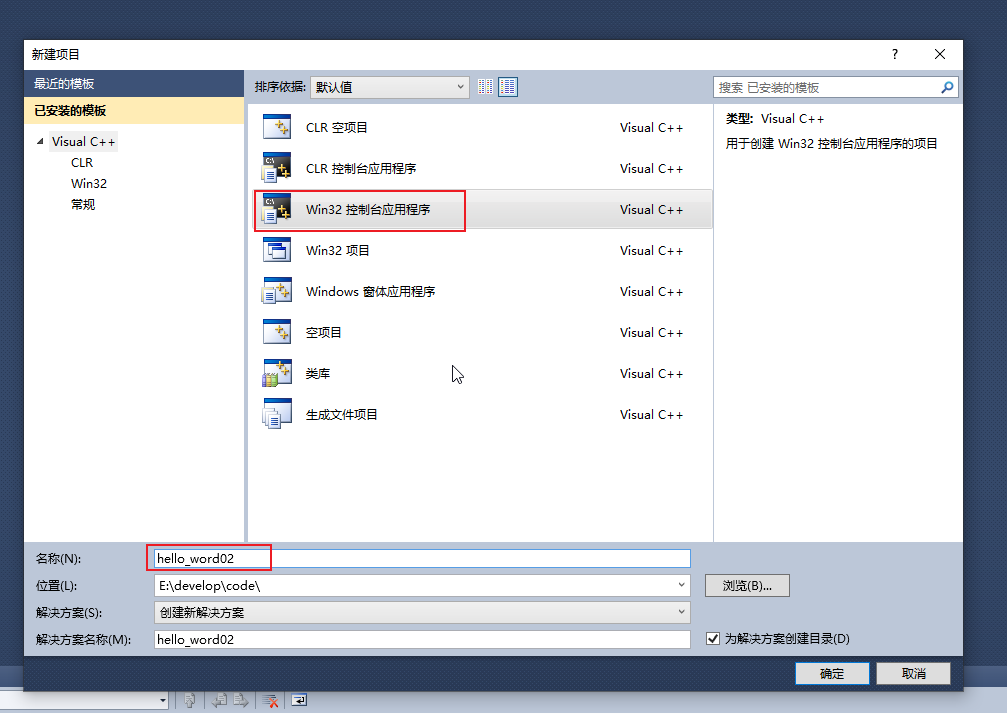The image size is (1007, 716).
Task: Select Win32 category in template tree
Action: tap(89, 183)
